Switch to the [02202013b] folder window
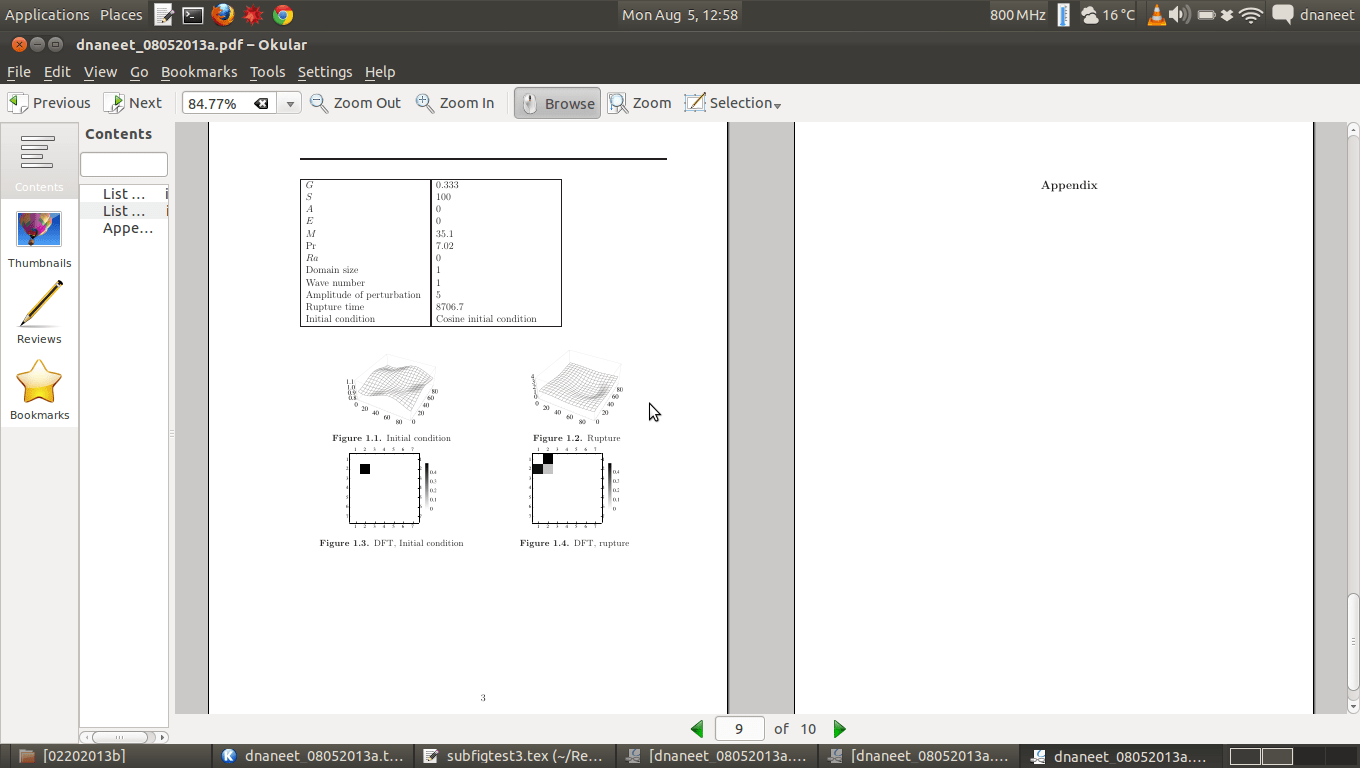The image size is (1360, 768). tap(110, 756)
